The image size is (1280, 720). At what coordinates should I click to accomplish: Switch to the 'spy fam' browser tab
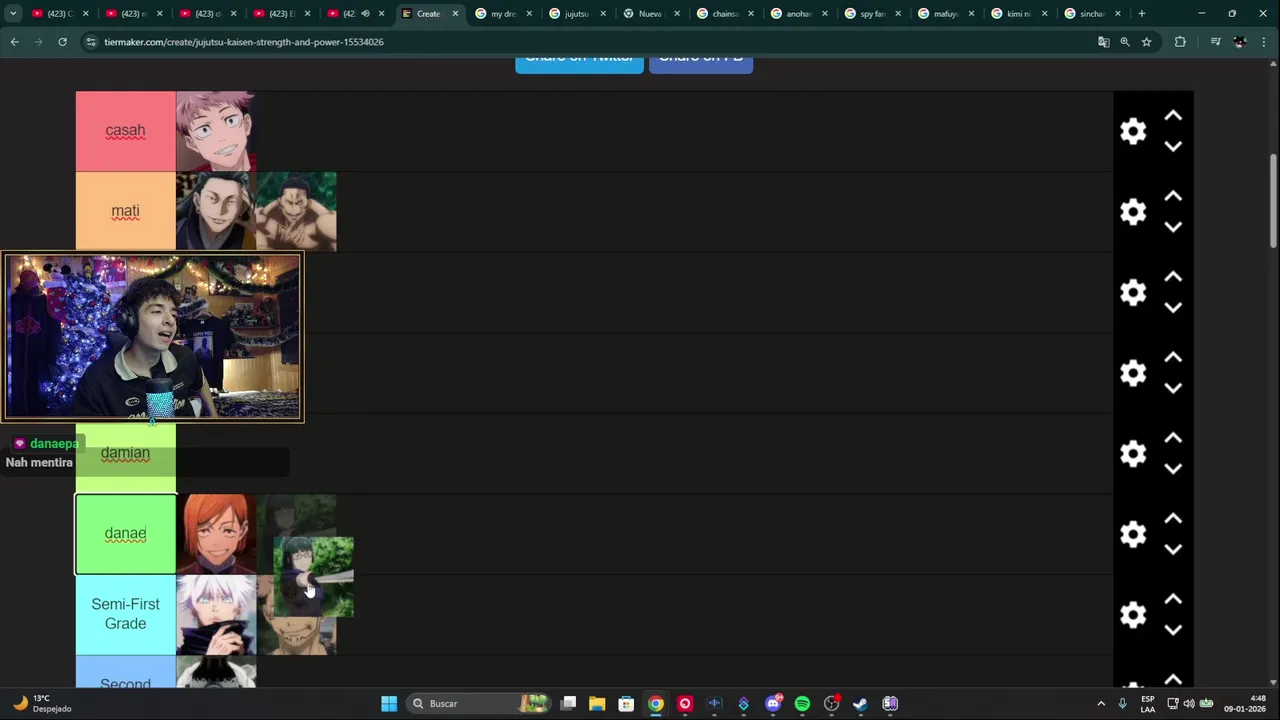tap(870, 14)
